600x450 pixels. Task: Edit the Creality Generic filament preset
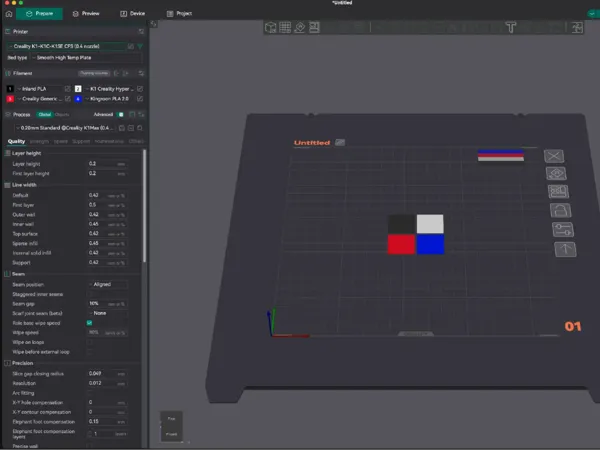point(68,99)
